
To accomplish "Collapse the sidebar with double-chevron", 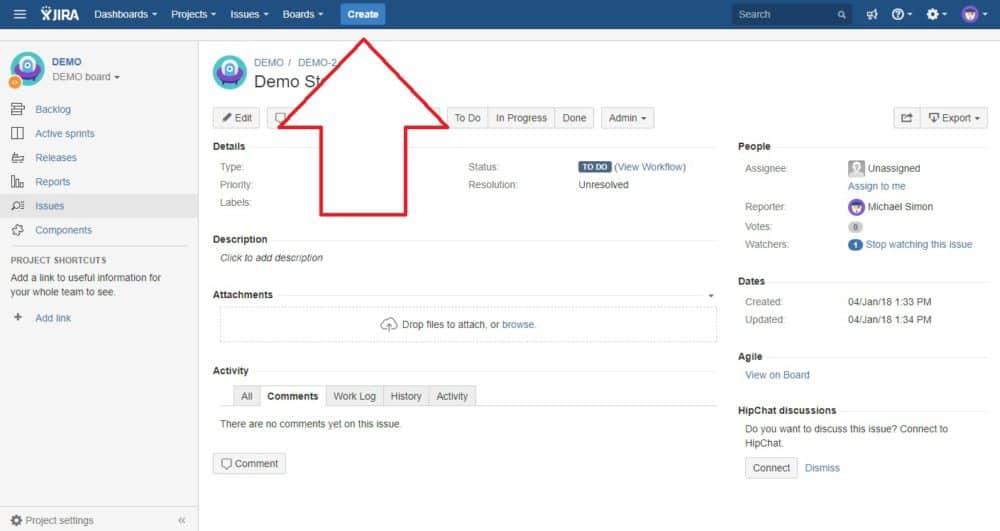I will pos(182,520).
